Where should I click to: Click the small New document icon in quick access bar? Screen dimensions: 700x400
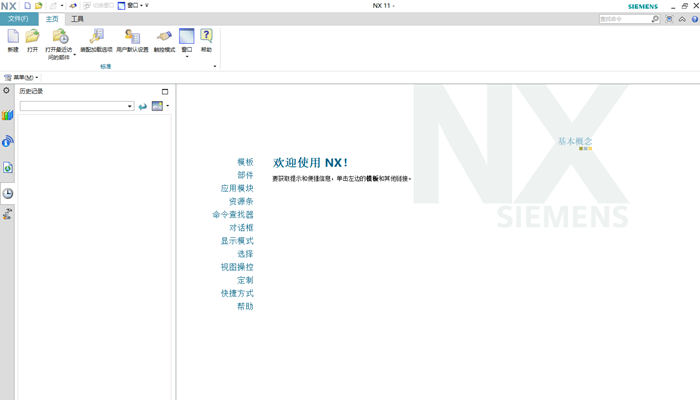pyautogui.click(x=28, y=6)
